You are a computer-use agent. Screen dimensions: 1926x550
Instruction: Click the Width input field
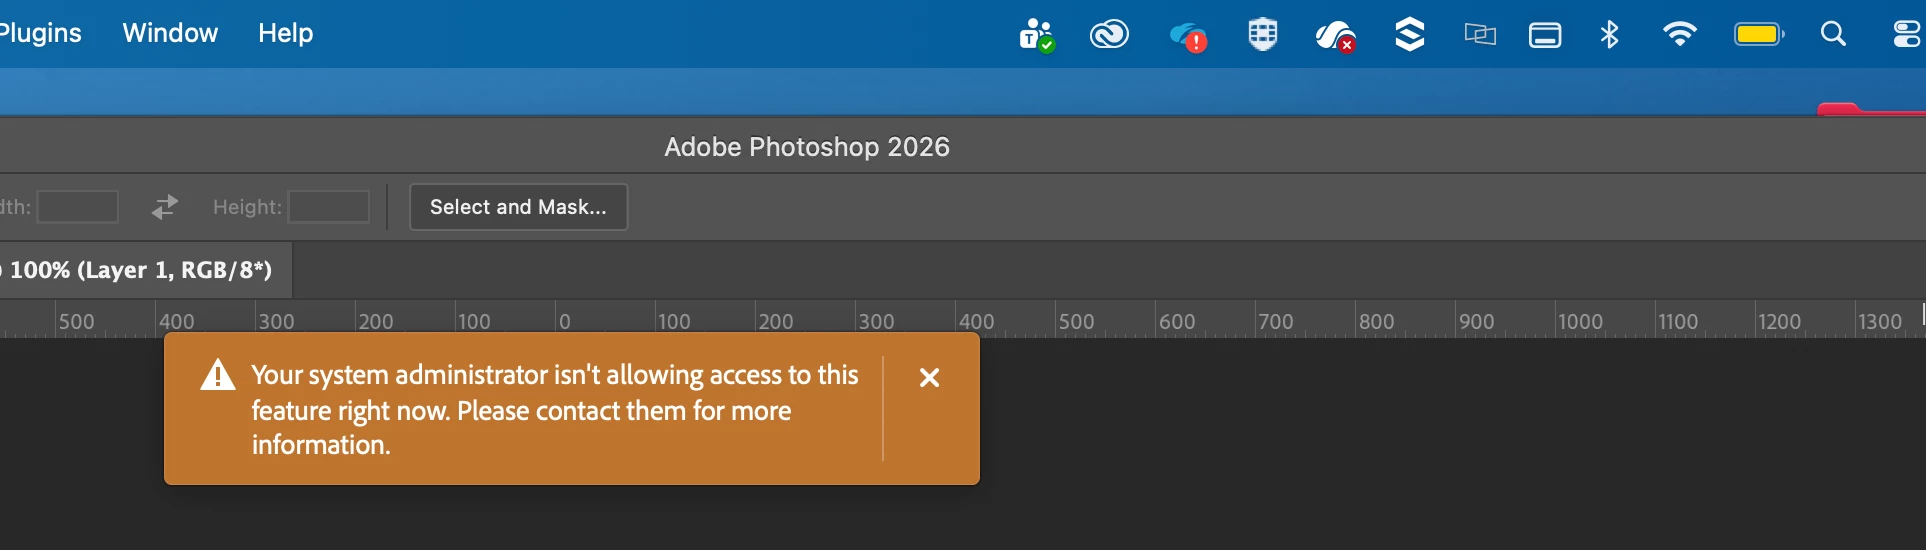pyautogui.click(x=78, y=207)
